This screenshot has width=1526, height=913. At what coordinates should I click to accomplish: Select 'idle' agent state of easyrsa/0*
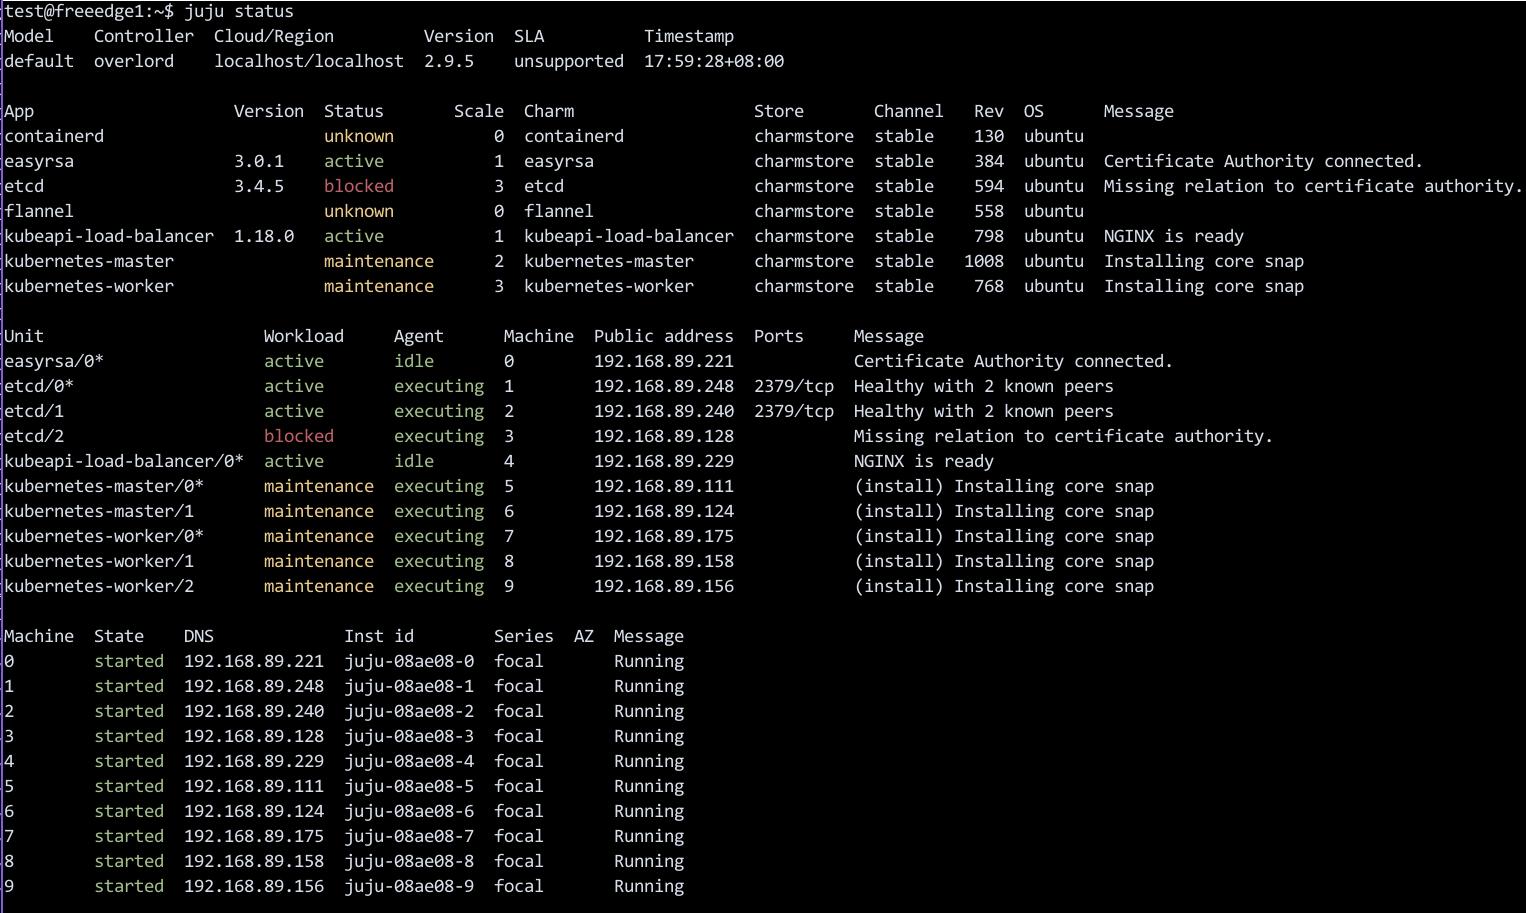414,361
